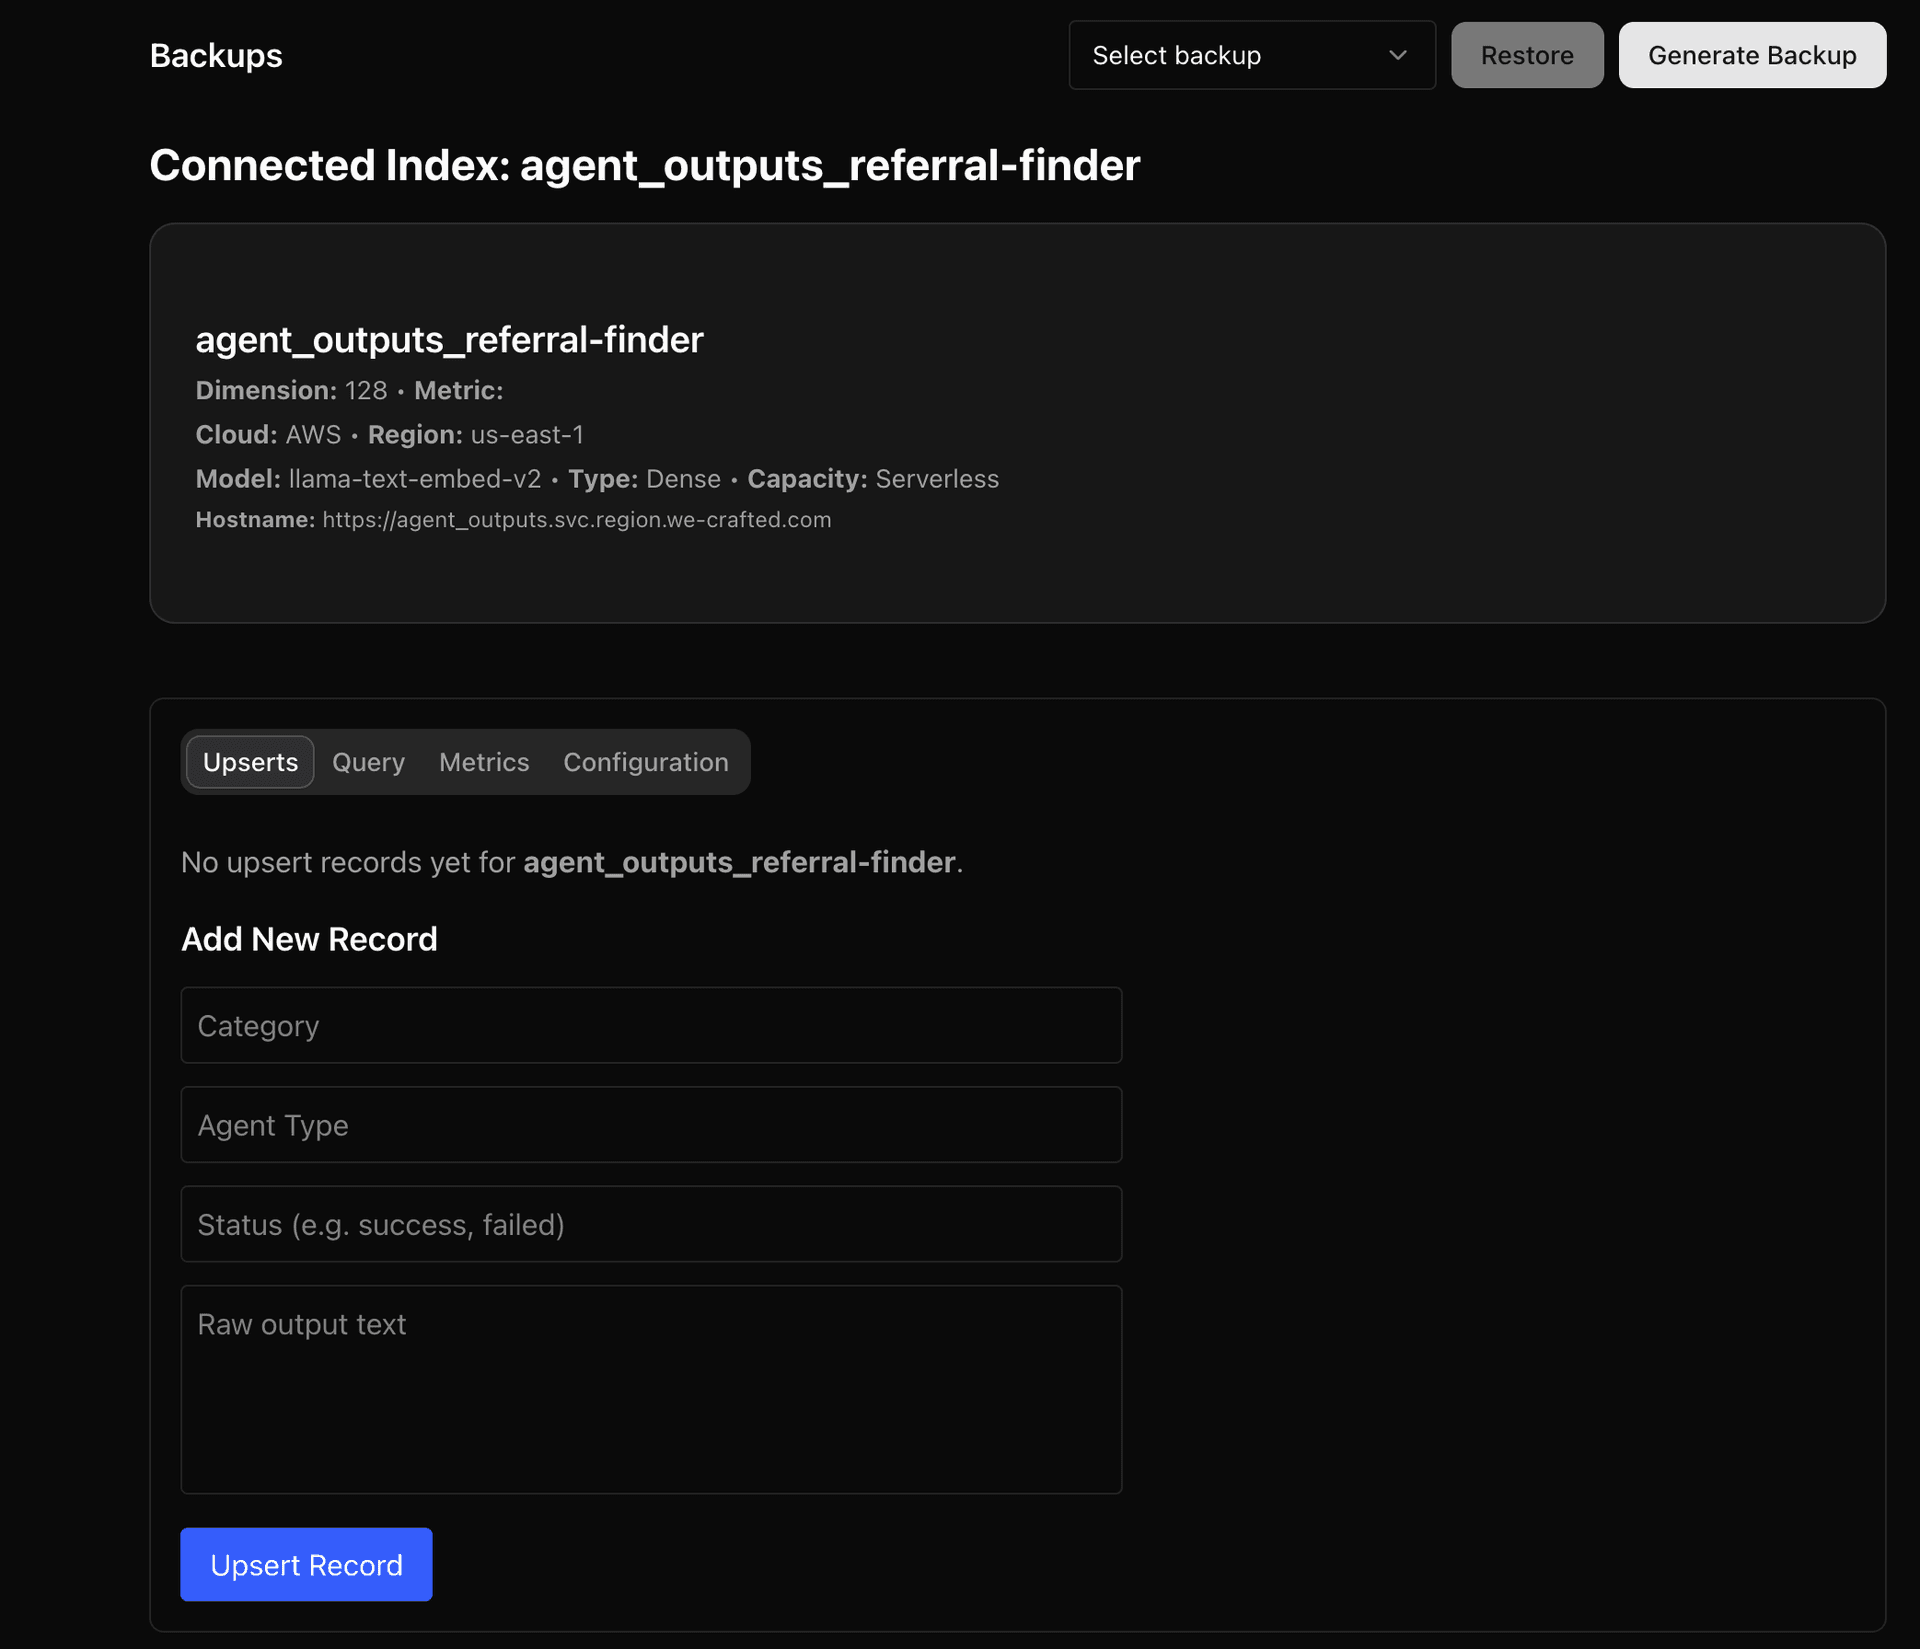Viewport: 1920px width, 1649px height.
Task: Click the agent_outputs_referral-finder card title
Action: click(449, 340)
